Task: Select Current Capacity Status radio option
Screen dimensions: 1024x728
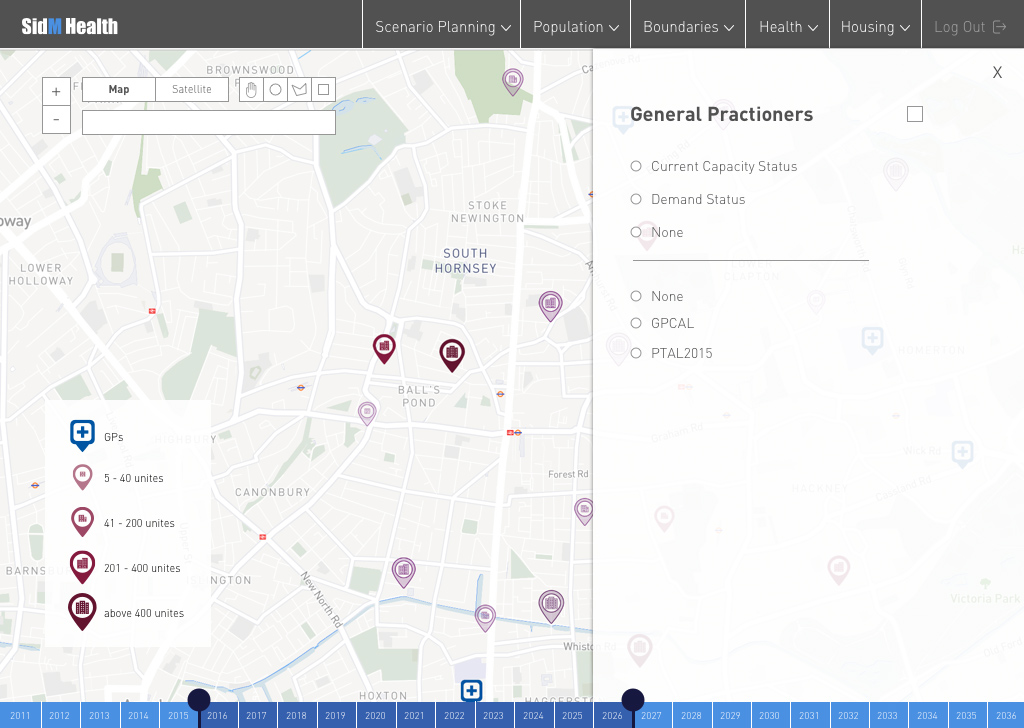Action: pos(636,166)
